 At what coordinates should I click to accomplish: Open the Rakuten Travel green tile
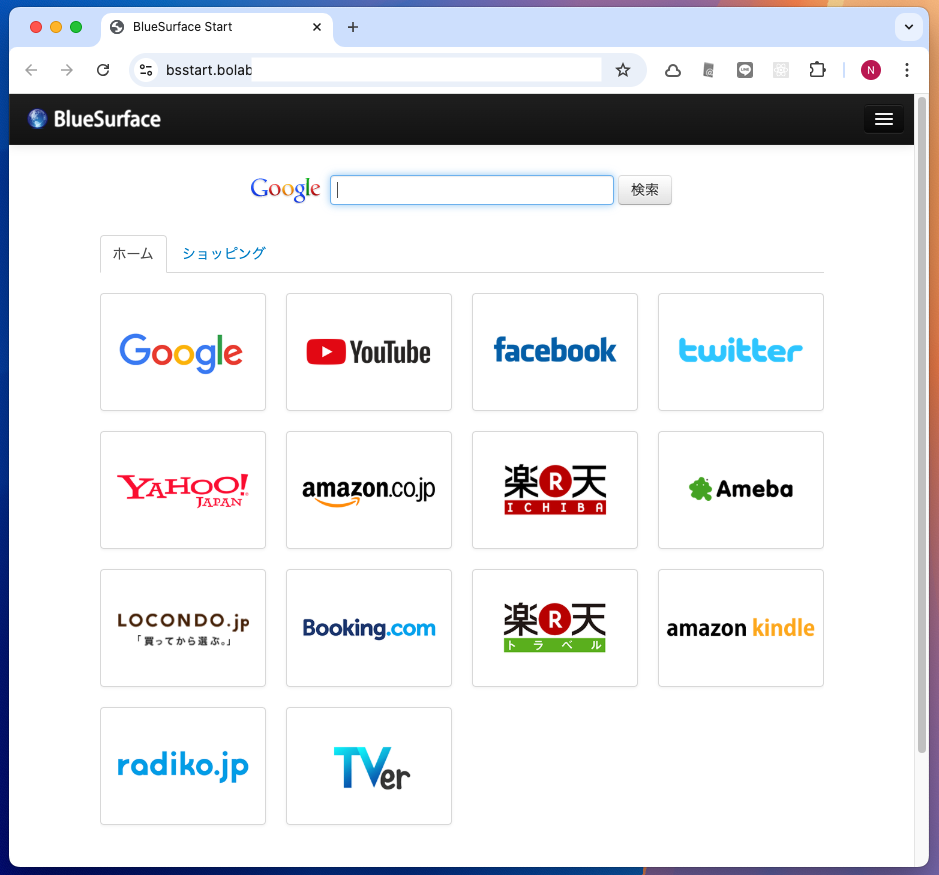click(555, 628)
